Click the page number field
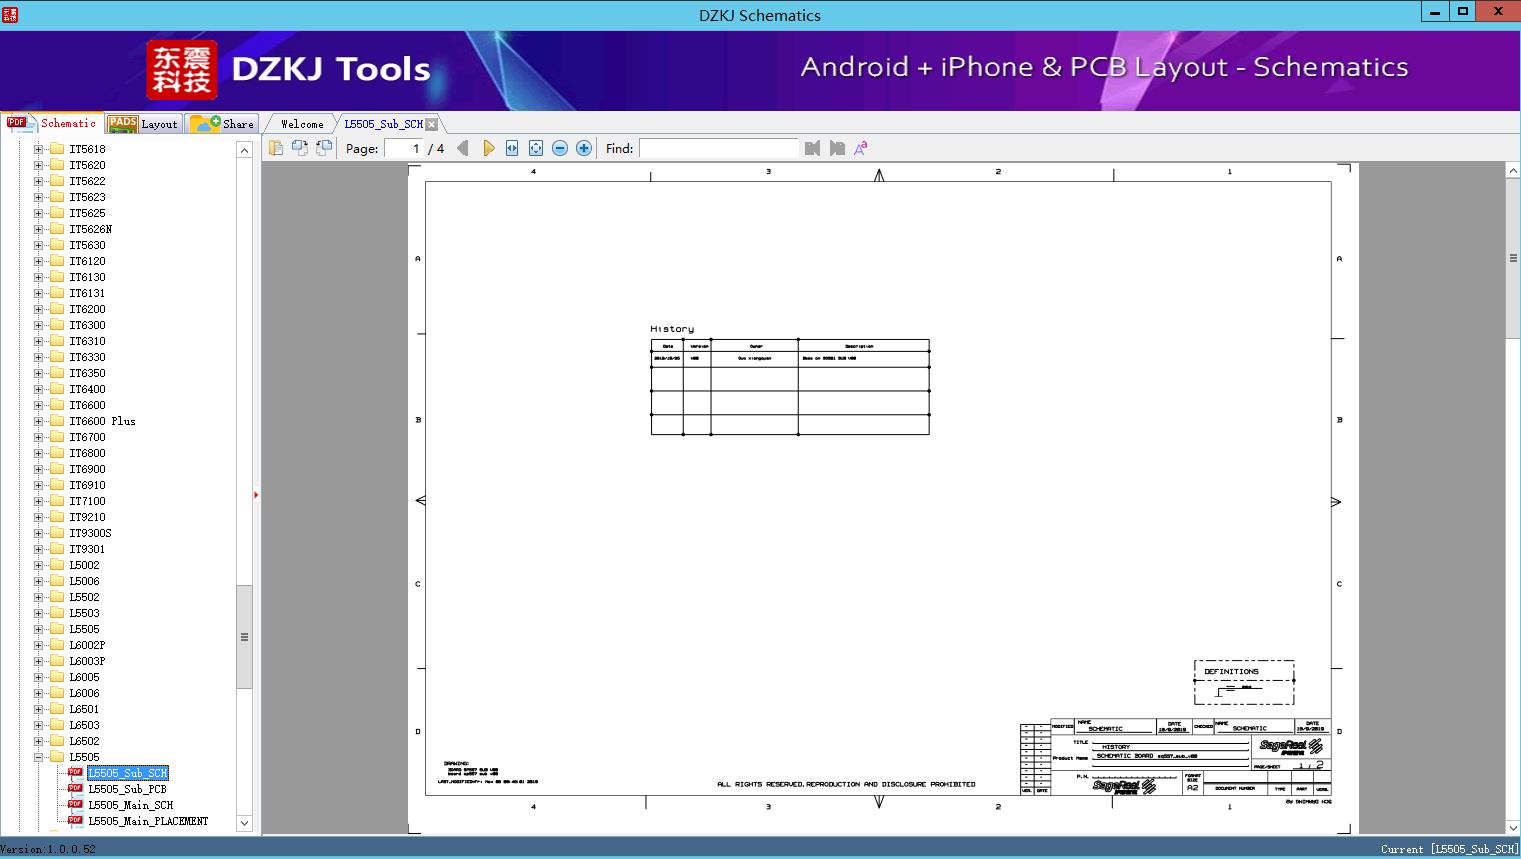Image resolution: width=1521 pixels, height=859 pixels. pos(404,148)
